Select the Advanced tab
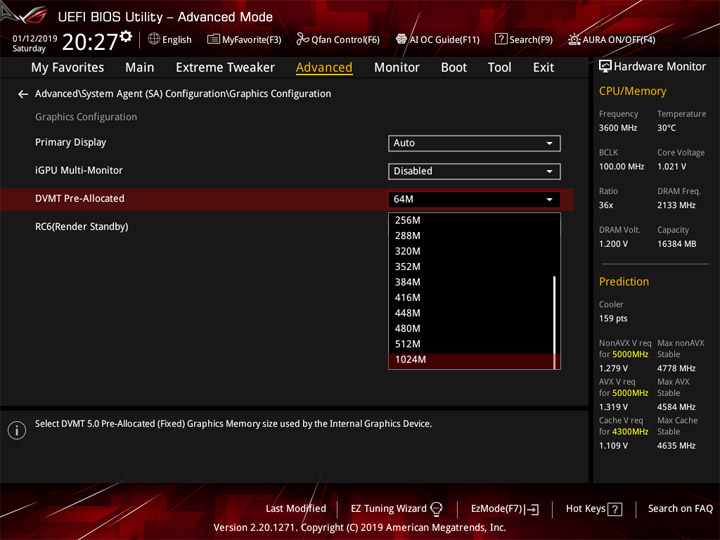Viewport: 720px width, 540px height. click(324, 68)
